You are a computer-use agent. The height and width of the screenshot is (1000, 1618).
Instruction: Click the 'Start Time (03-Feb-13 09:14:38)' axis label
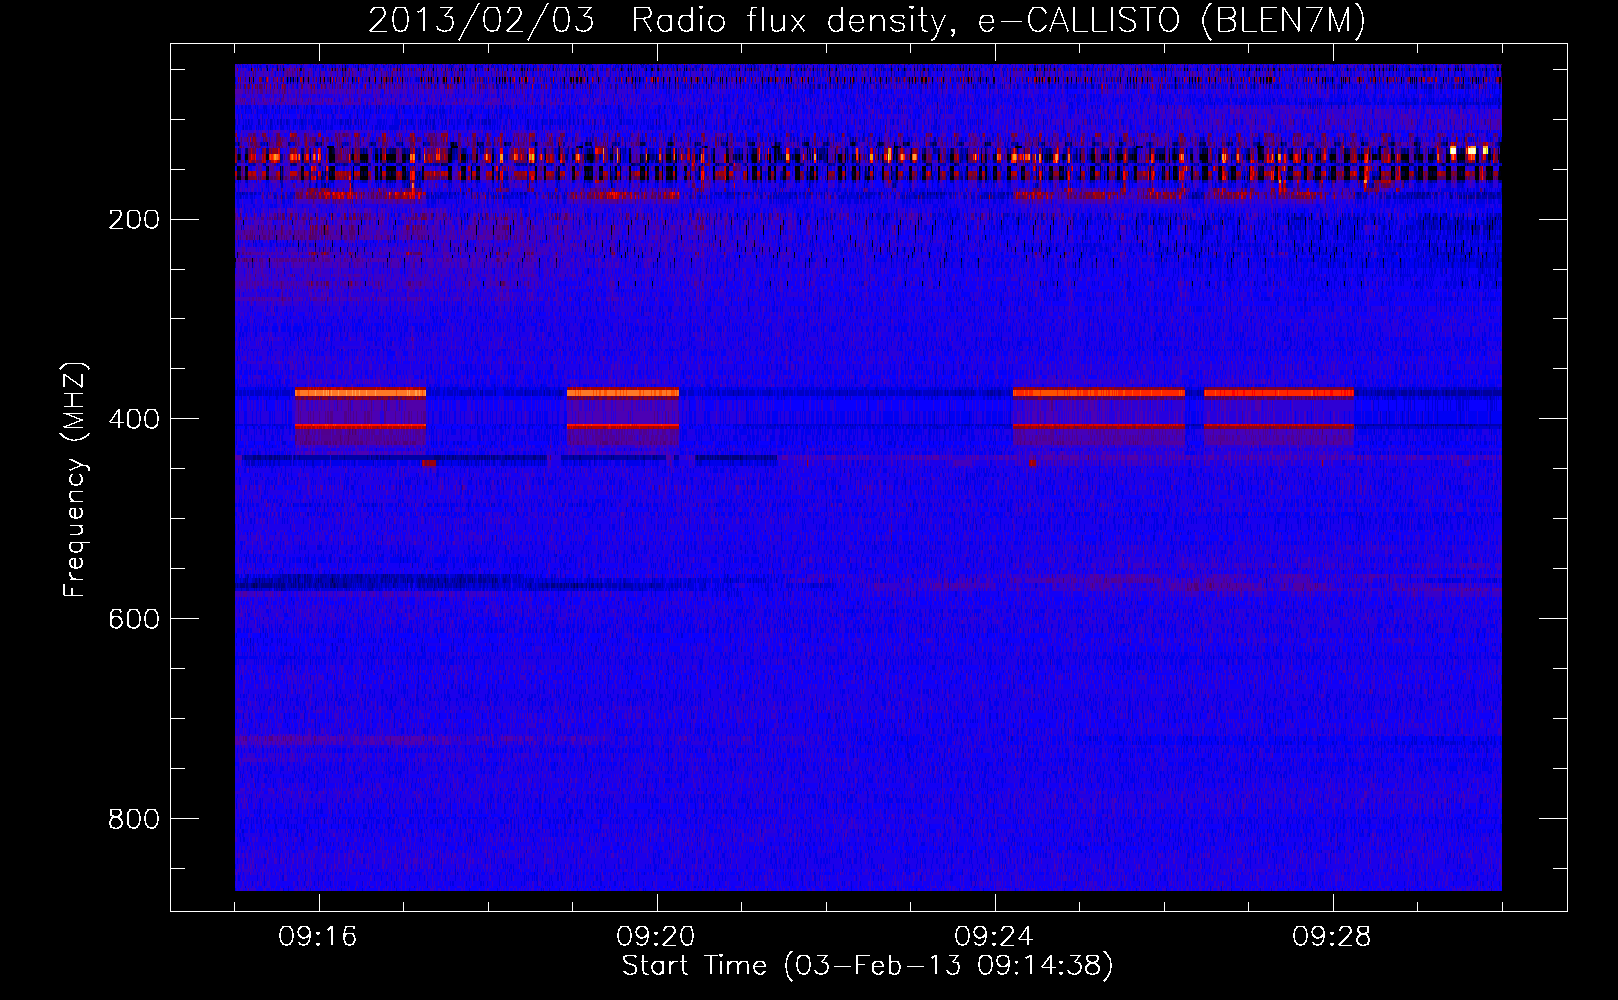pyautogui.click(x=867, y=966)
